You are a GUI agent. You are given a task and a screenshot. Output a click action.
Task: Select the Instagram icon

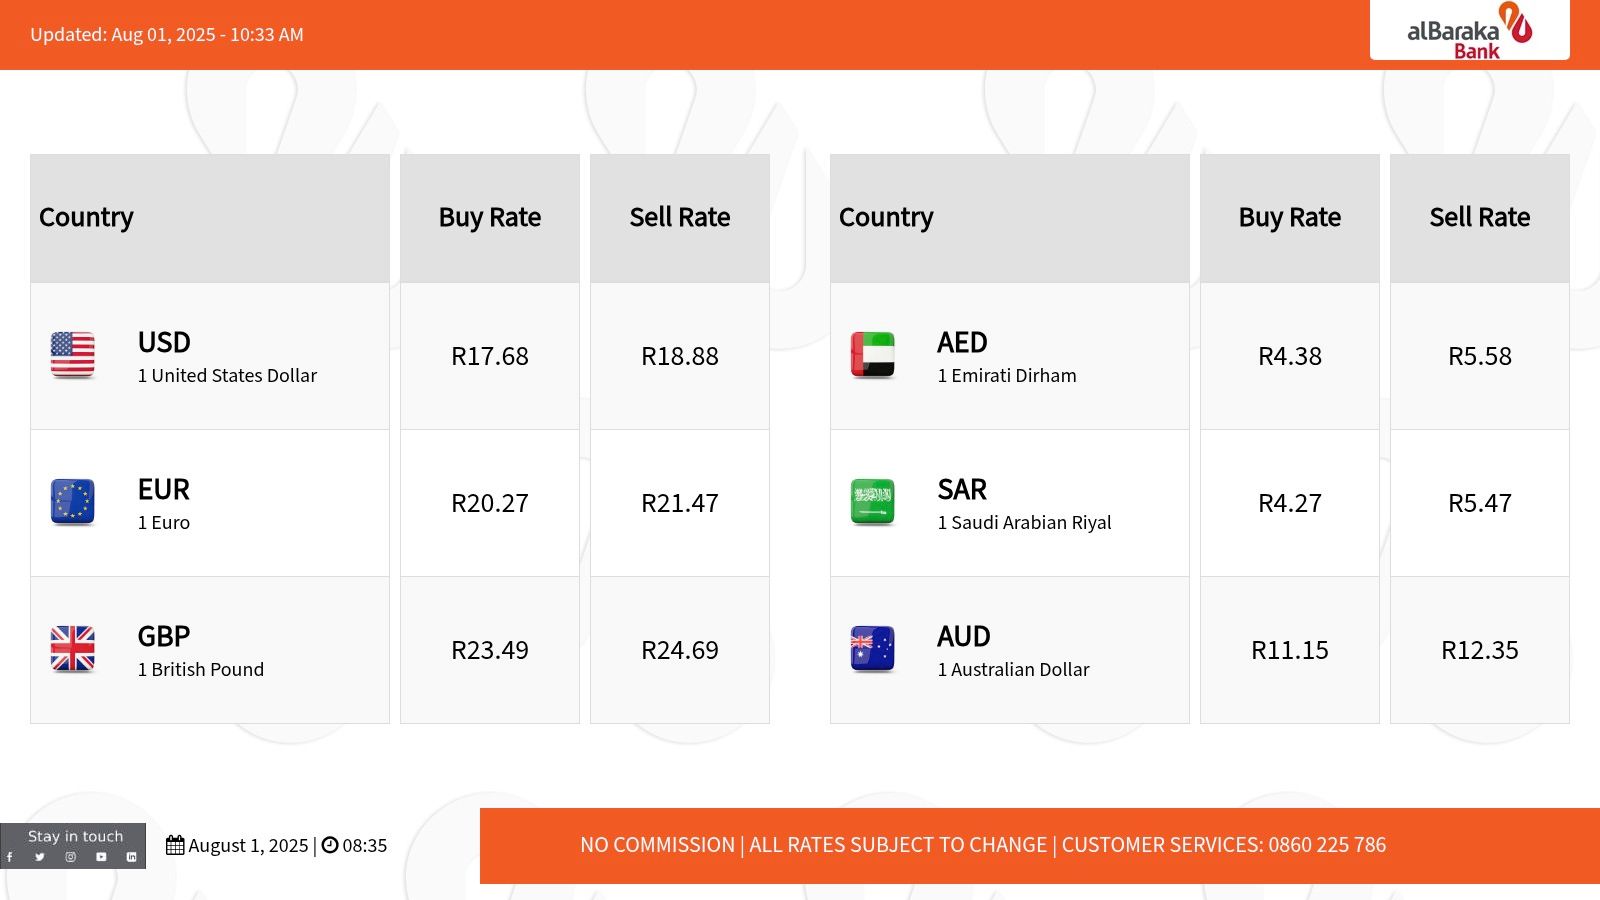click(70, 856)
